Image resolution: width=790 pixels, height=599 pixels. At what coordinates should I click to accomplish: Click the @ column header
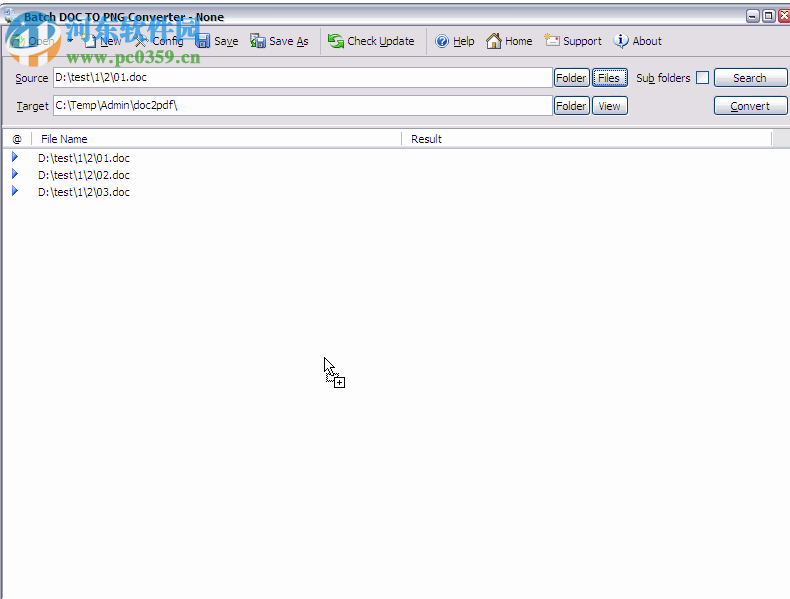click(x=17, y=139)
